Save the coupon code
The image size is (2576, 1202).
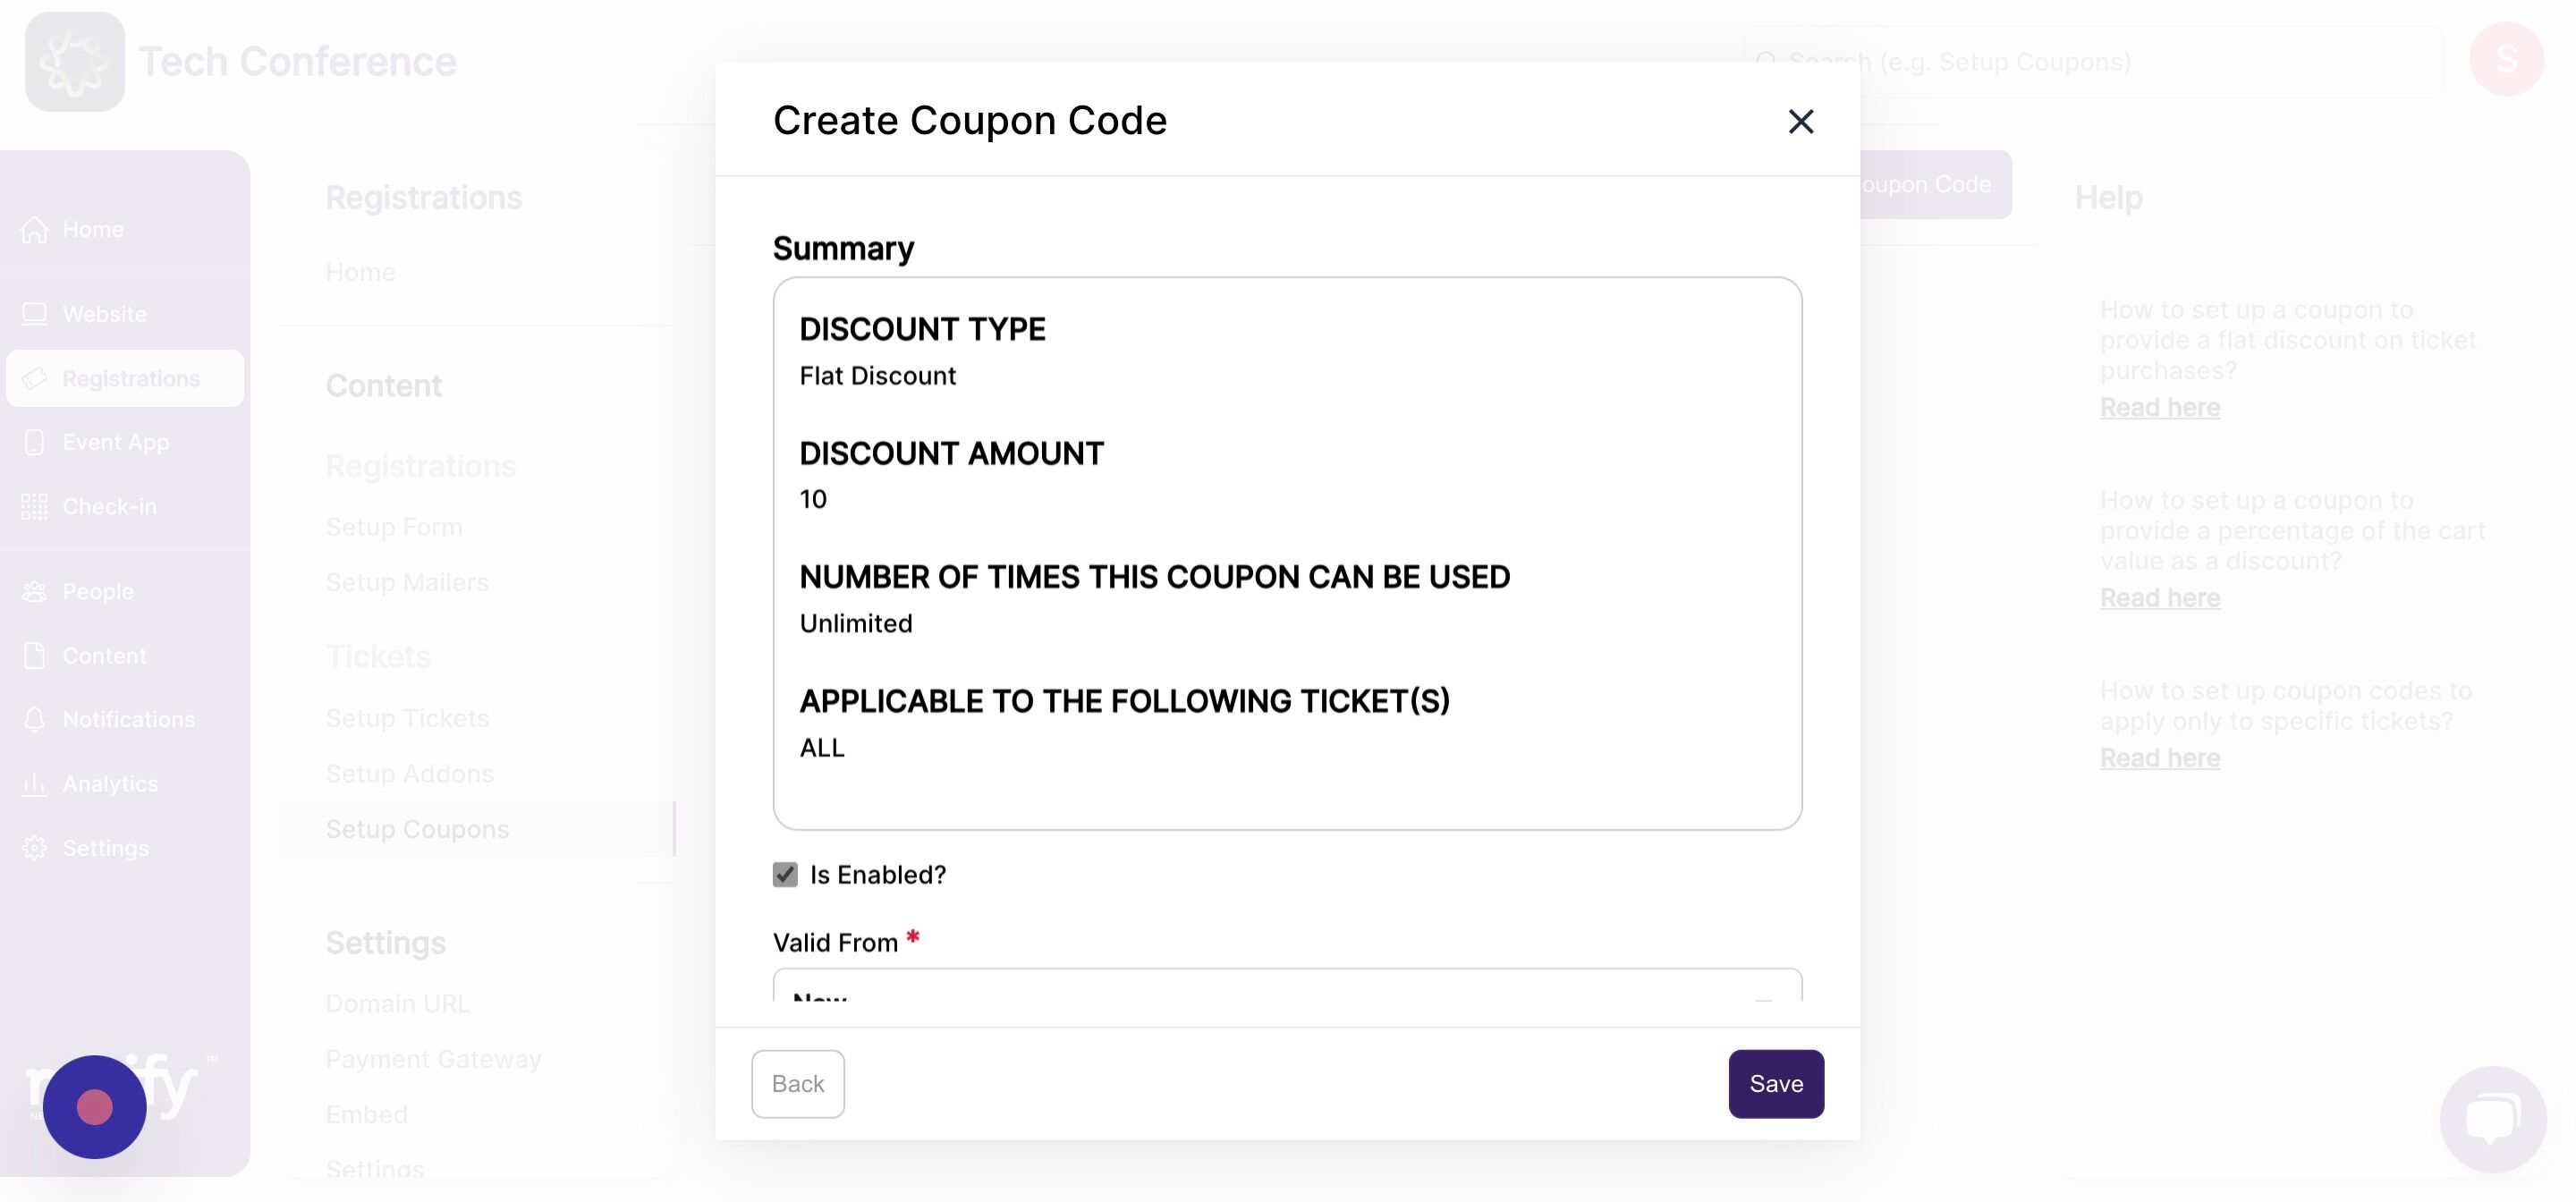(1776, 1084)
